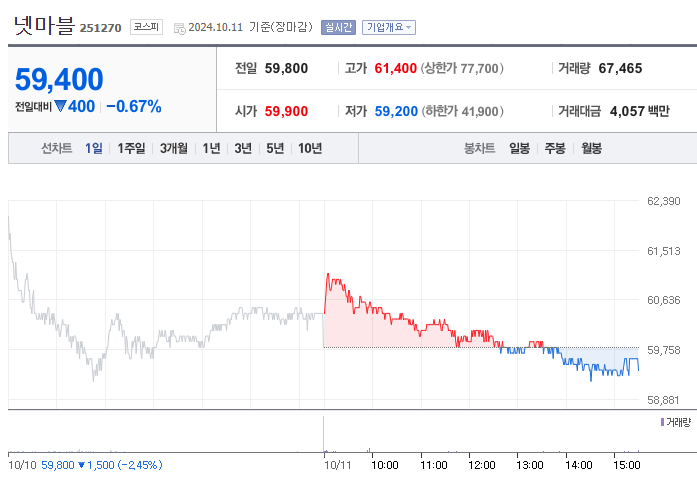
Task: Click the calendar clock icon beside the date
Action: [x=180, y=28]
